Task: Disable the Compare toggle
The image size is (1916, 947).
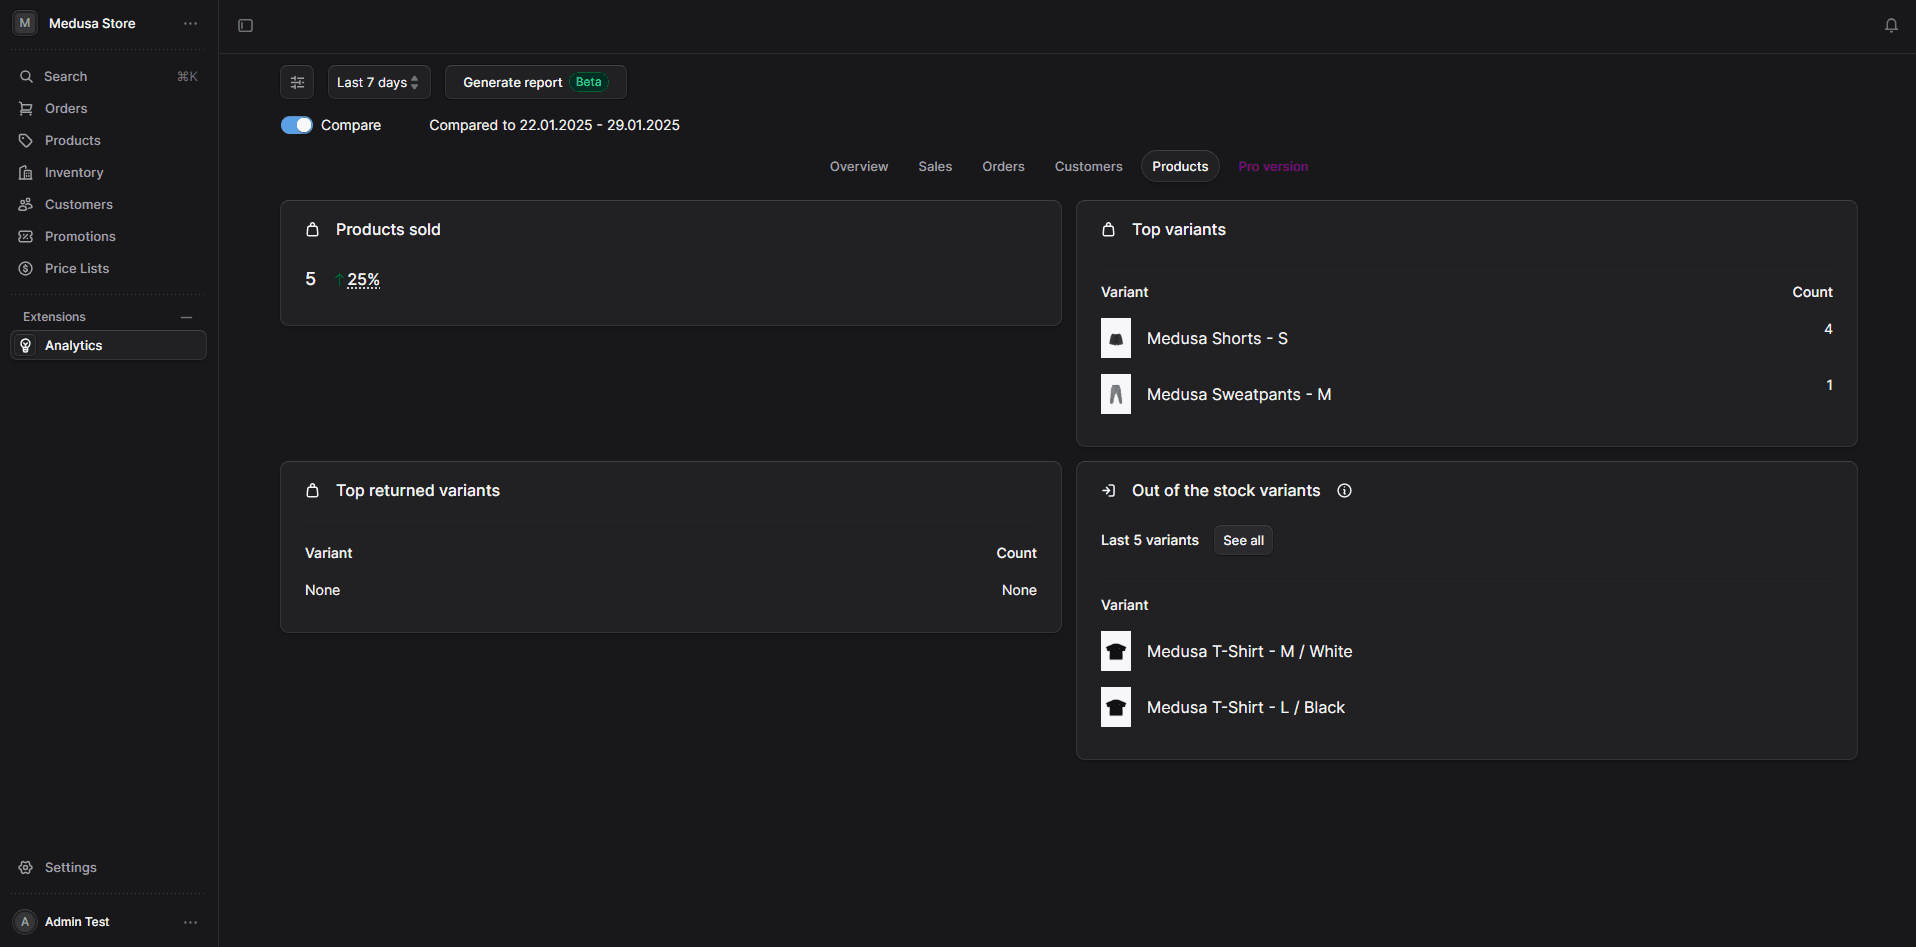Action: pos(297,124)
